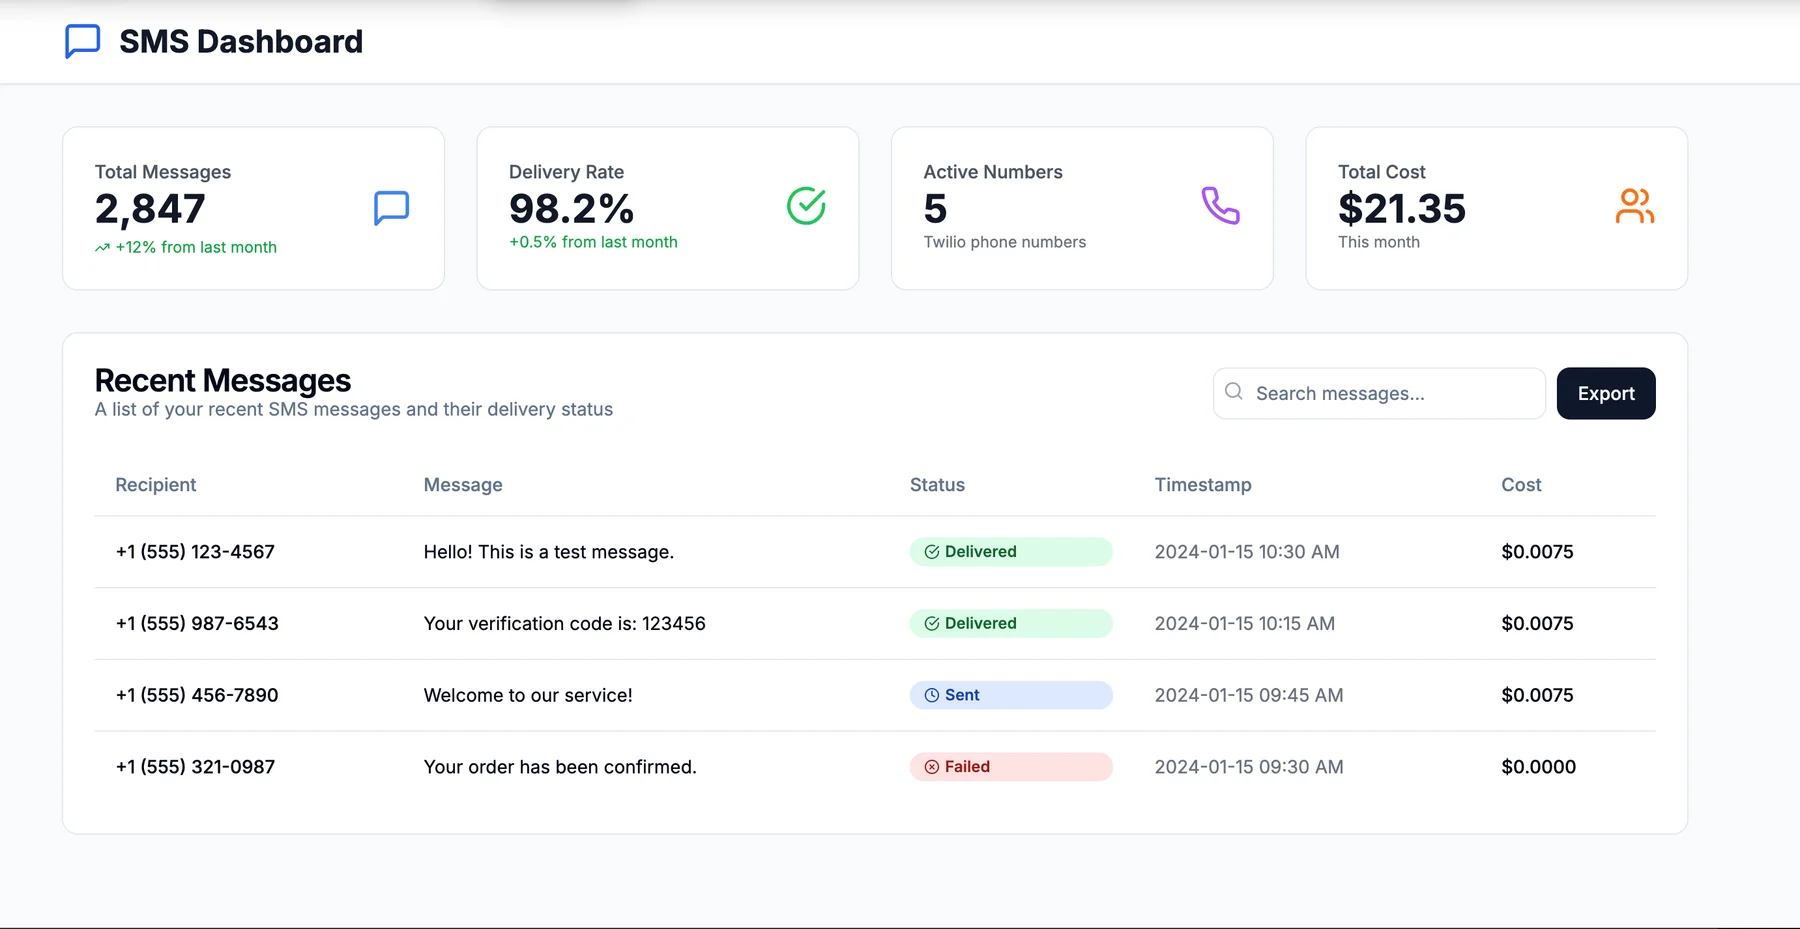Click Delivered badge for 987-6543 row
1800x929 pixels.
point(1011,624)
